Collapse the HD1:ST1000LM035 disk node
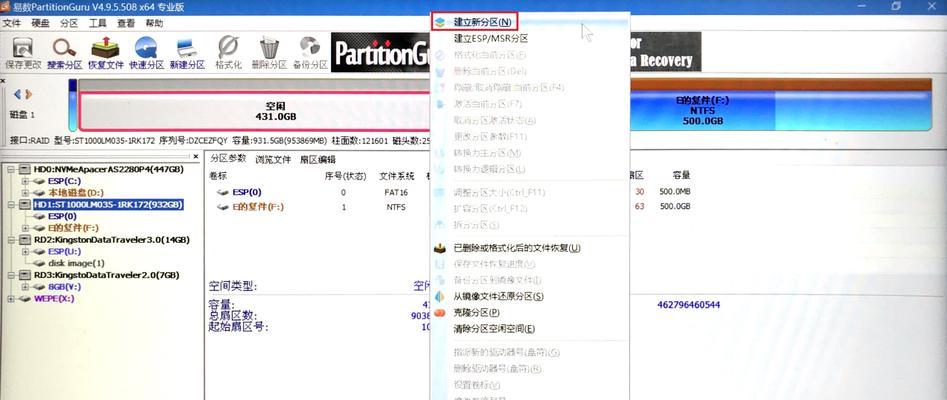The height and width of the screenshot is (400, 947). [11, 205]
